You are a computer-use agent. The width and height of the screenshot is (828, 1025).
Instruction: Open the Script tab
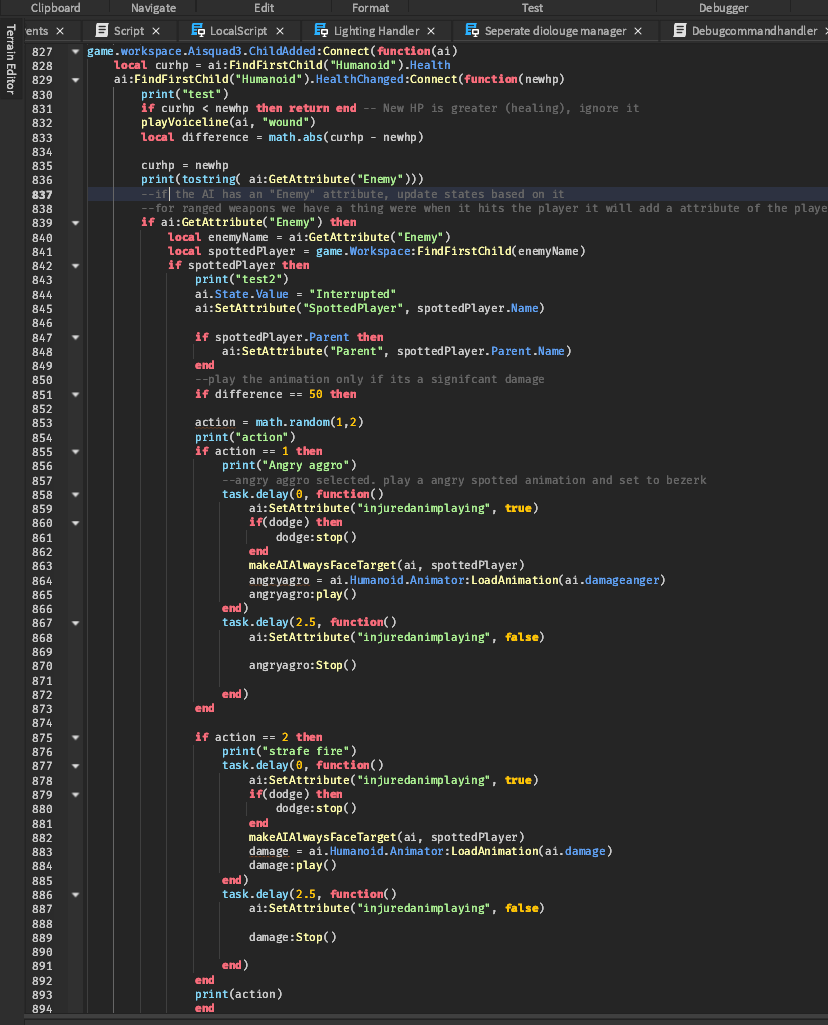point(128,31)
